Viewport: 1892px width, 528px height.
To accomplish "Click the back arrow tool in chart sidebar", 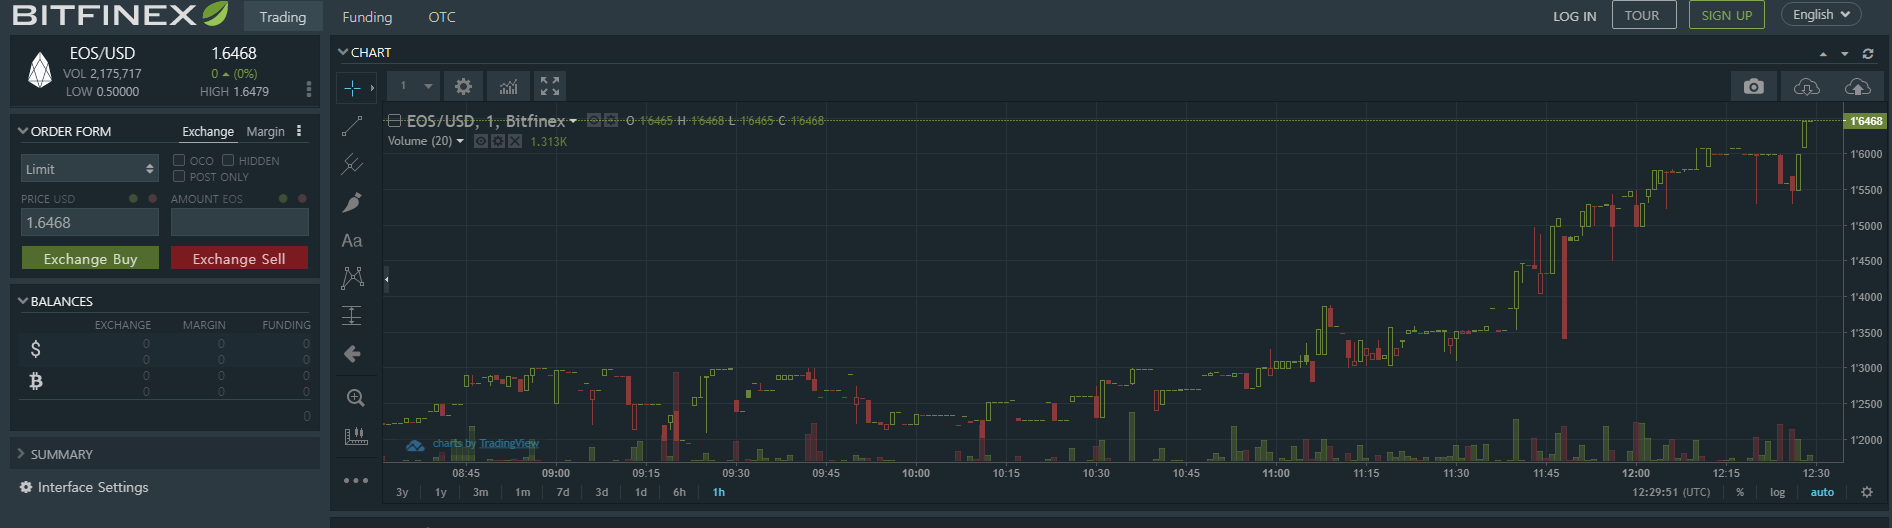I will click(x=352, y=354).
